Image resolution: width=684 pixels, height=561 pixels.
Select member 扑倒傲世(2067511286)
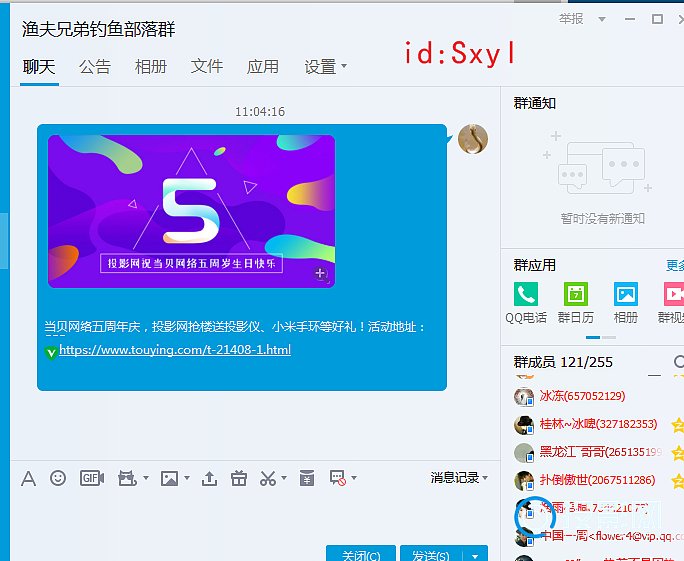point(597,480)
